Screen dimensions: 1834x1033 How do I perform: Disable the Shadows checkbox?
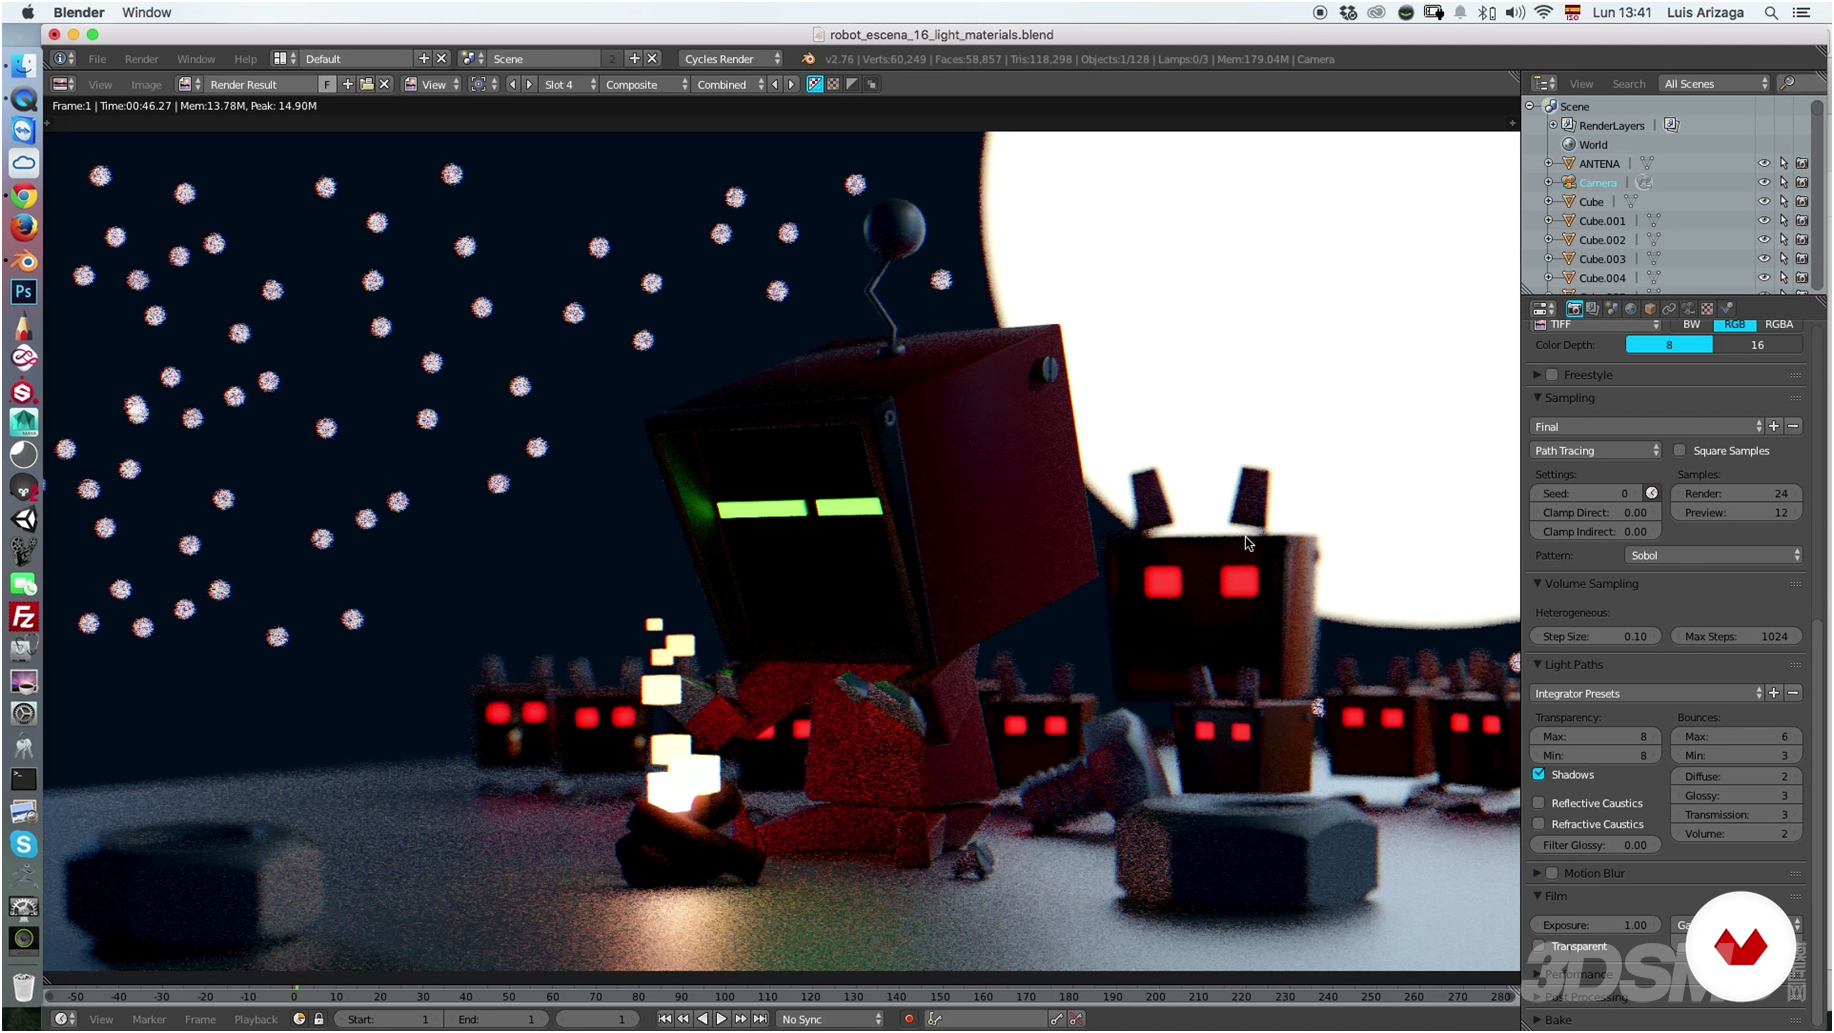[x=1539, y=775]
